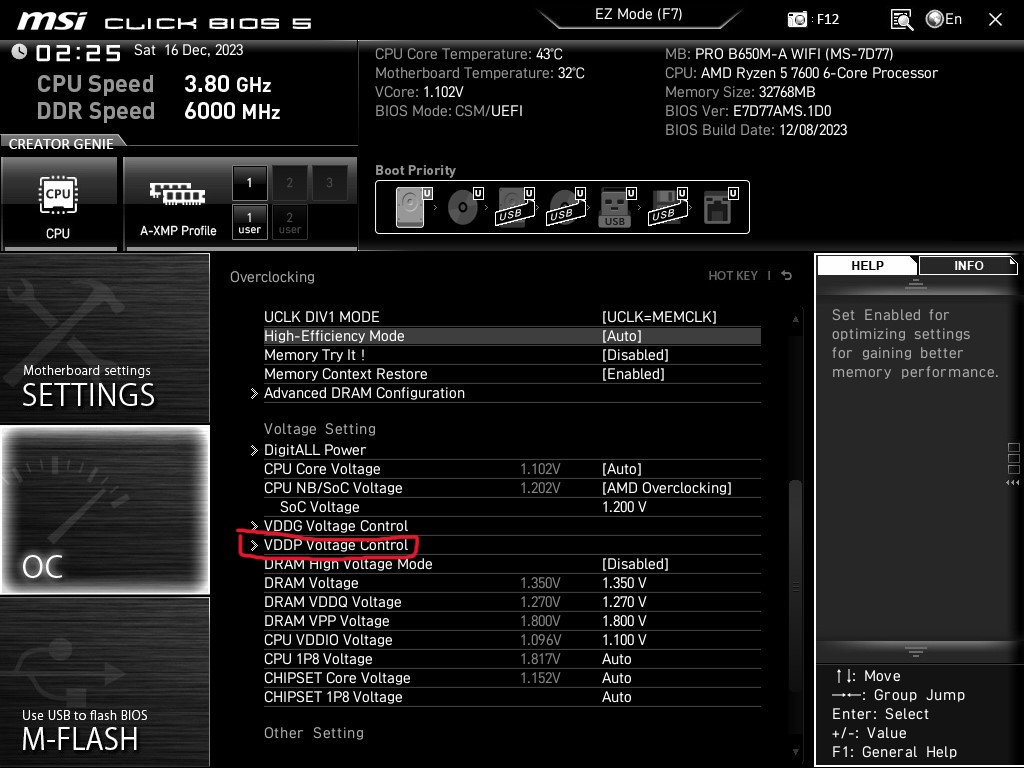Edit CHIPSET Core Voltage Auto field
This screenshot has width=1024, height=768.
[616, 677]
